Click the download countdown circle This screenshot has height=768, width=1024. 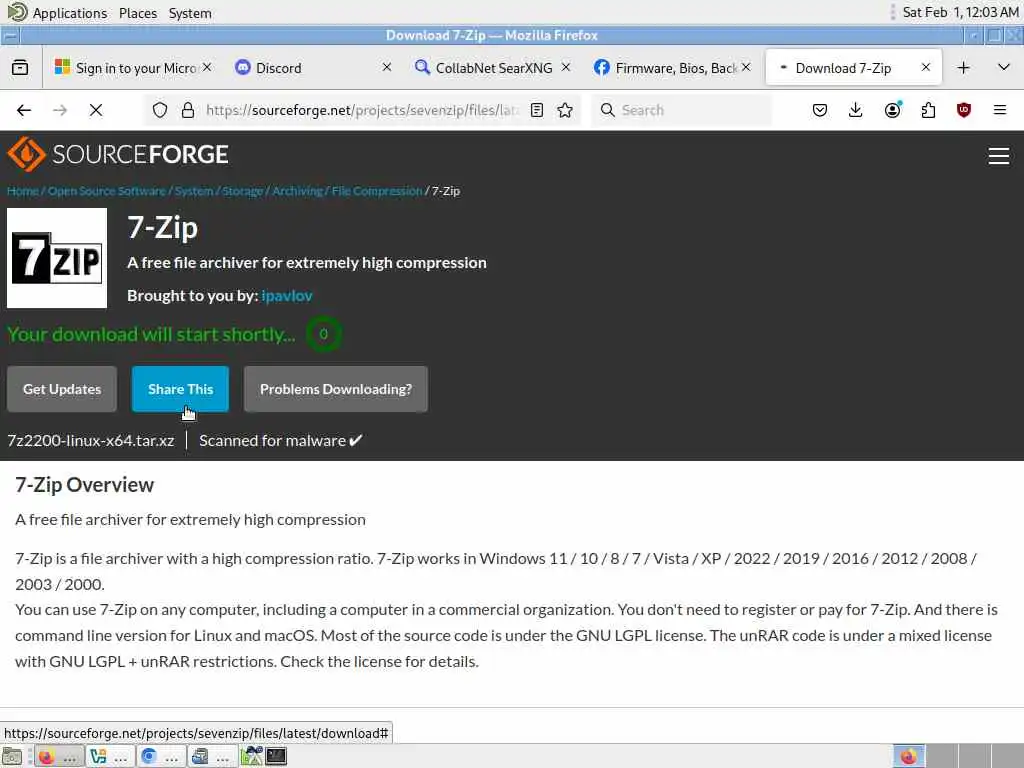(323, 334)
